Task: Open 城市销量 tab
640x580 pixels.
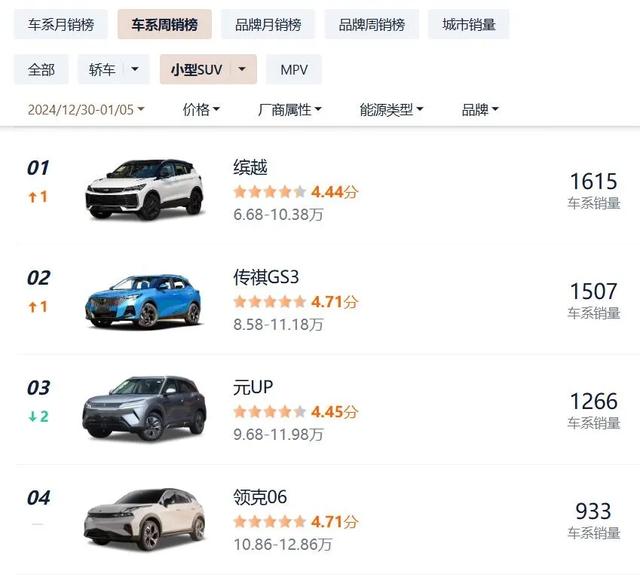Action: click(x=468, y=24)
